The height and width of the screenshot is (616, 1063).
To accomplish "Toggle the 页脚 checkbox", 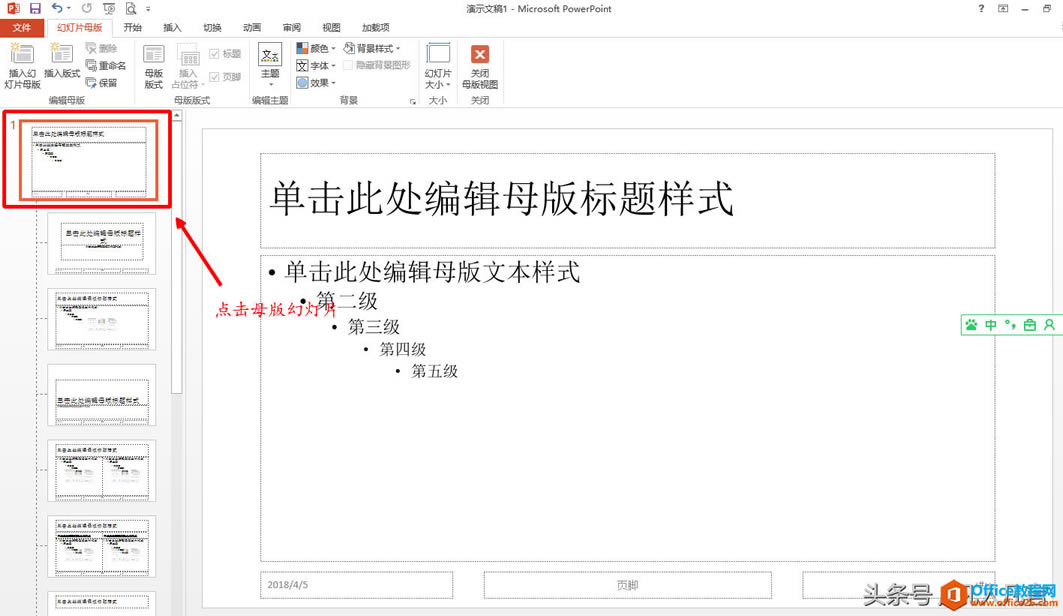I will [225, 77].
